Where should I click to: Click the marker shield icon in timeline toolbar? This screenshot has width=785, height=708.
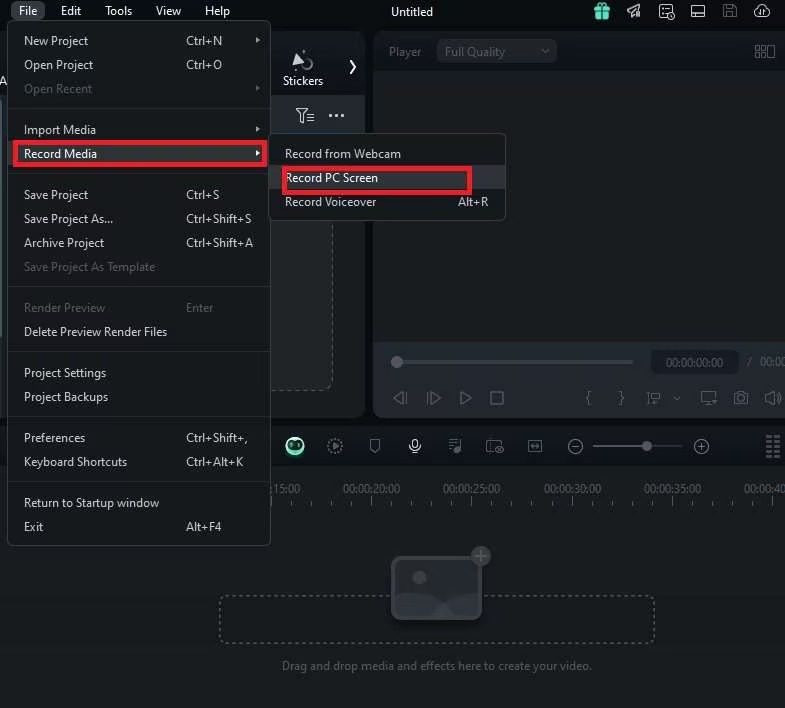coord(374,446)
